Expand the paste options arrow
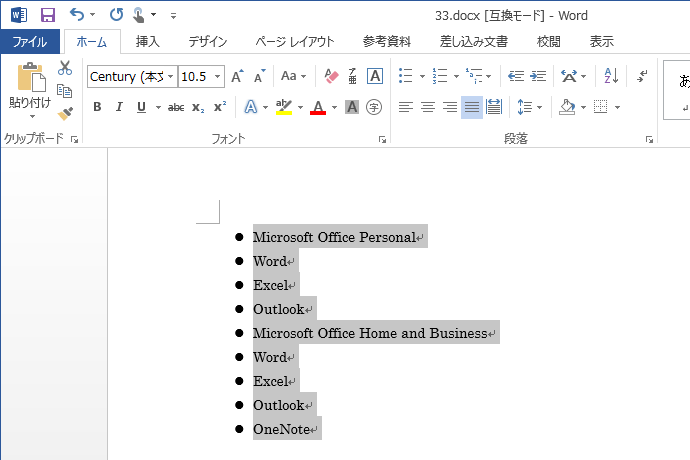This screenshot has width=690, height=460. 32,117
